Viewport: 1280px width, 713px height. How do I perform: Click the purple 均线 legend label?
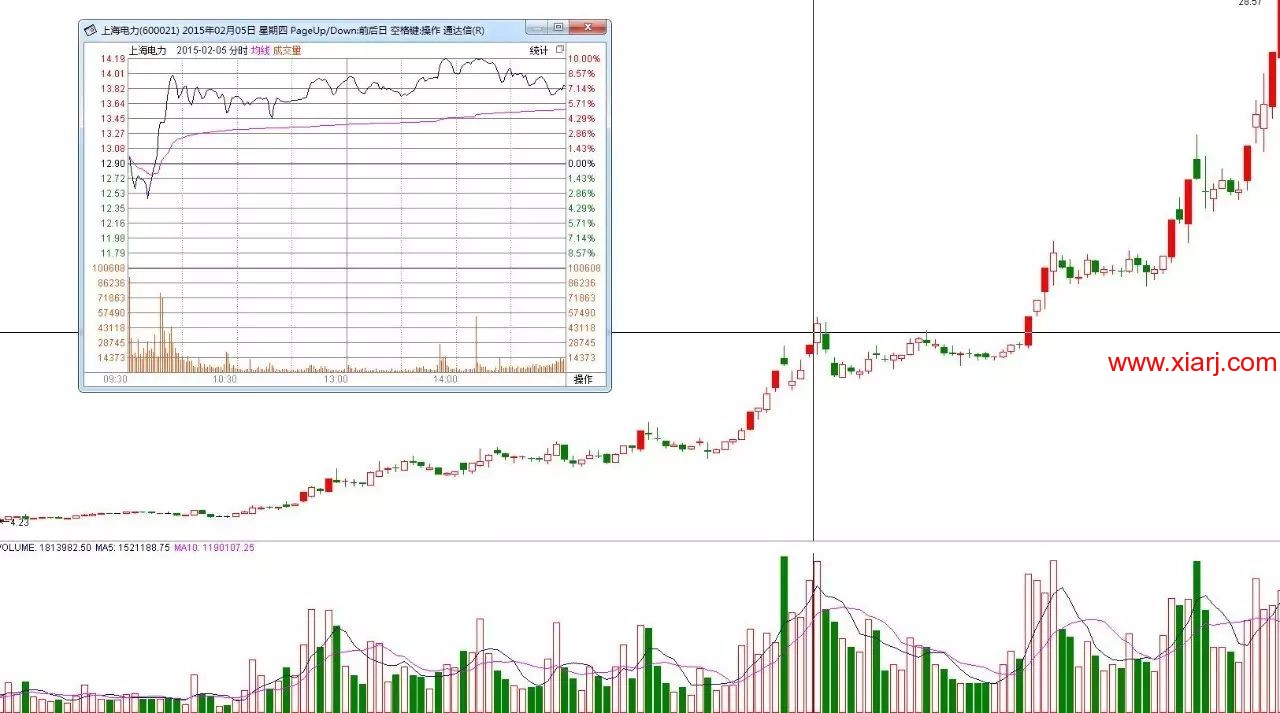[x=260, y=50]
